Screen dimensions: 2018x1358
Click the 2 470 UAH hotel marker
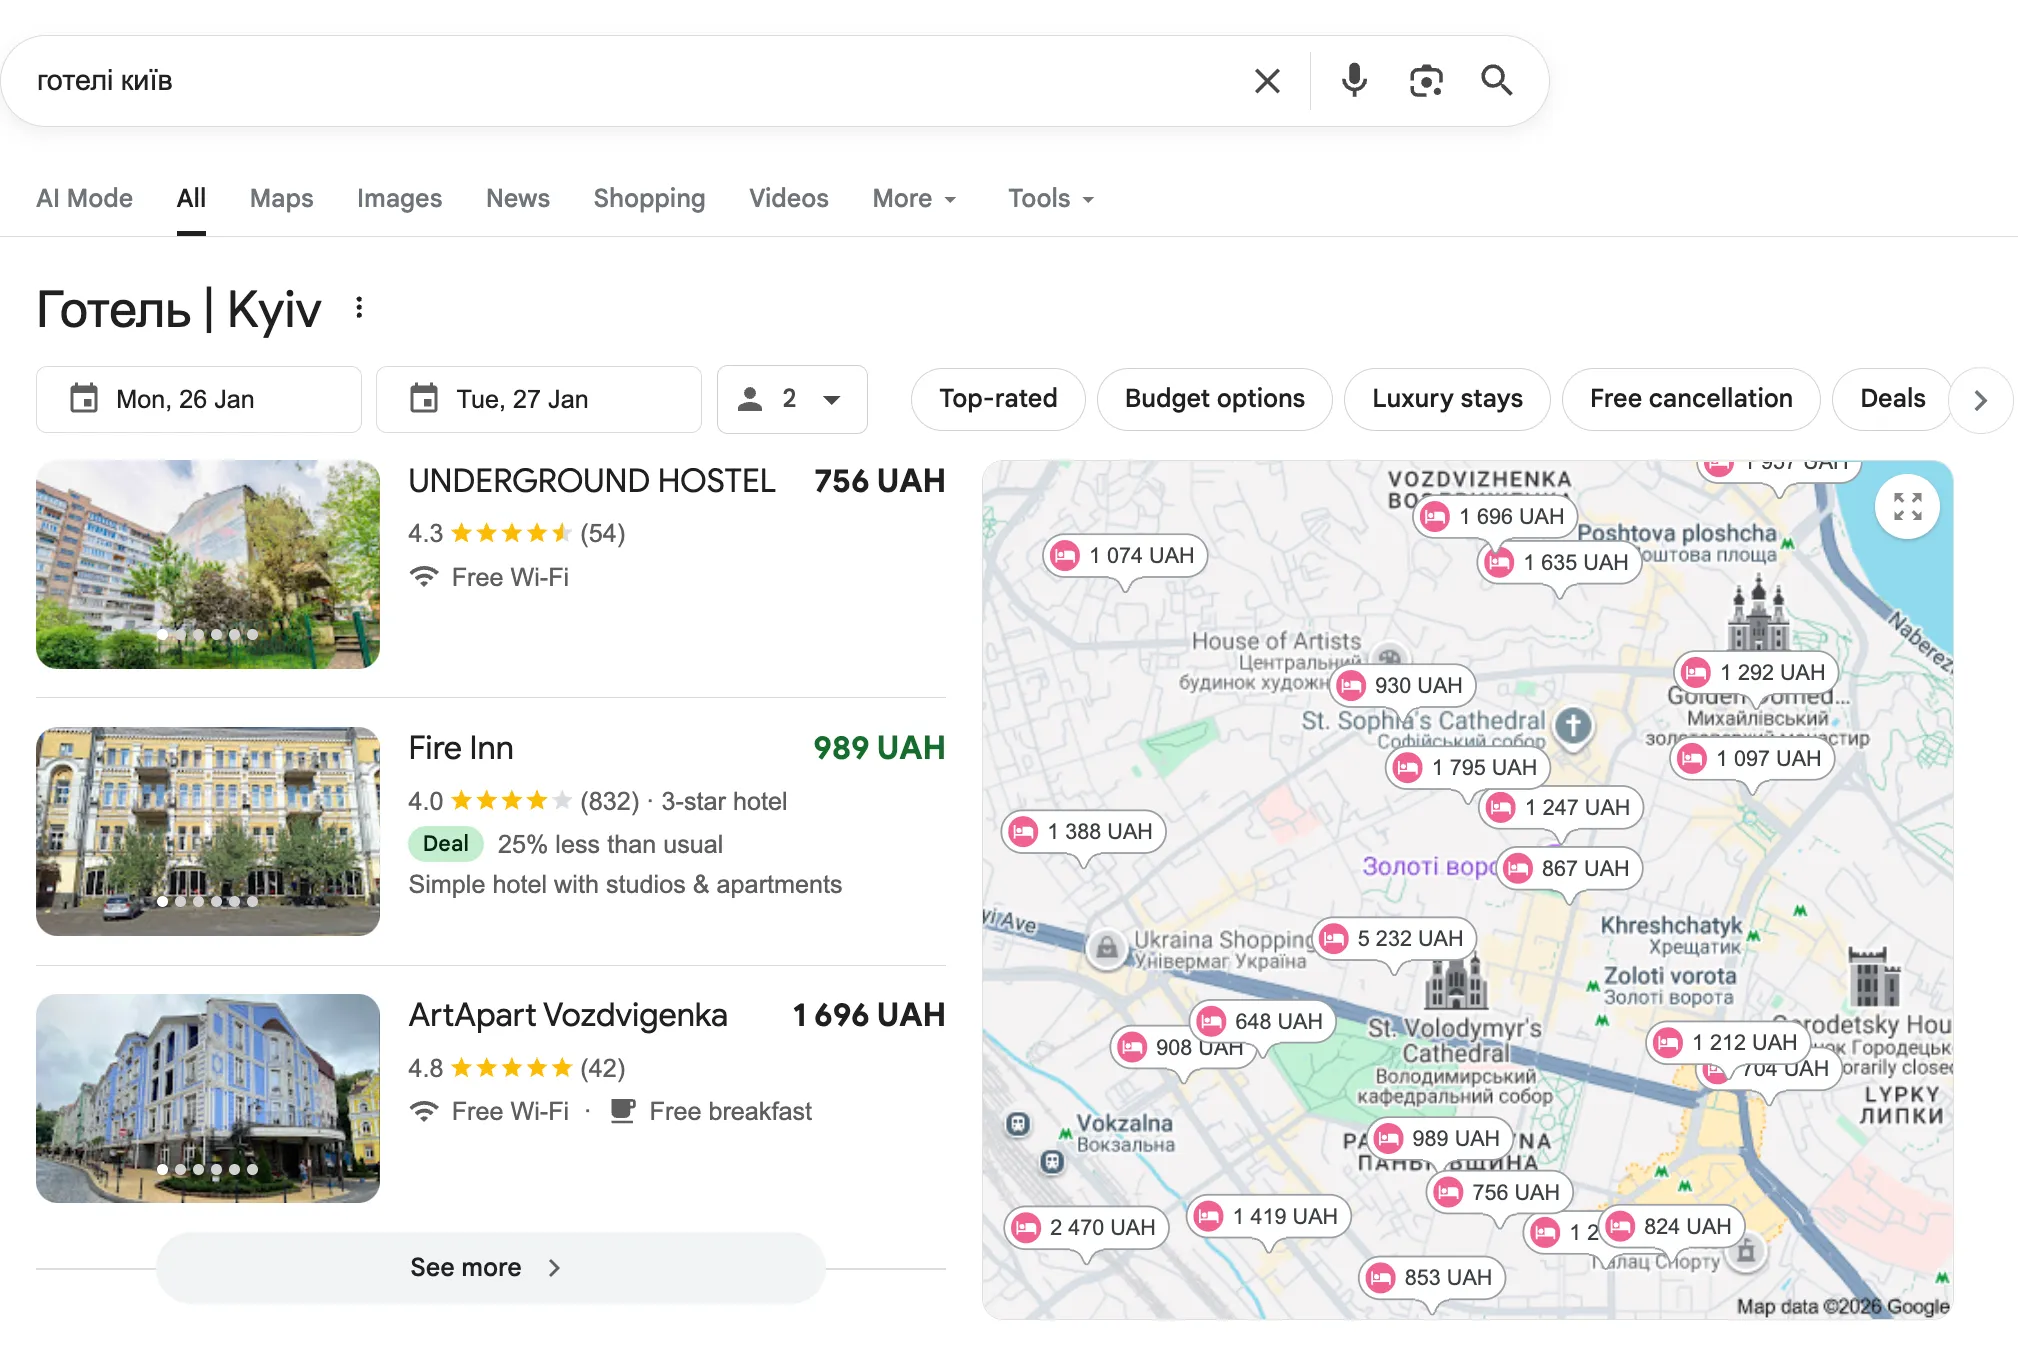(1087, 1228)
